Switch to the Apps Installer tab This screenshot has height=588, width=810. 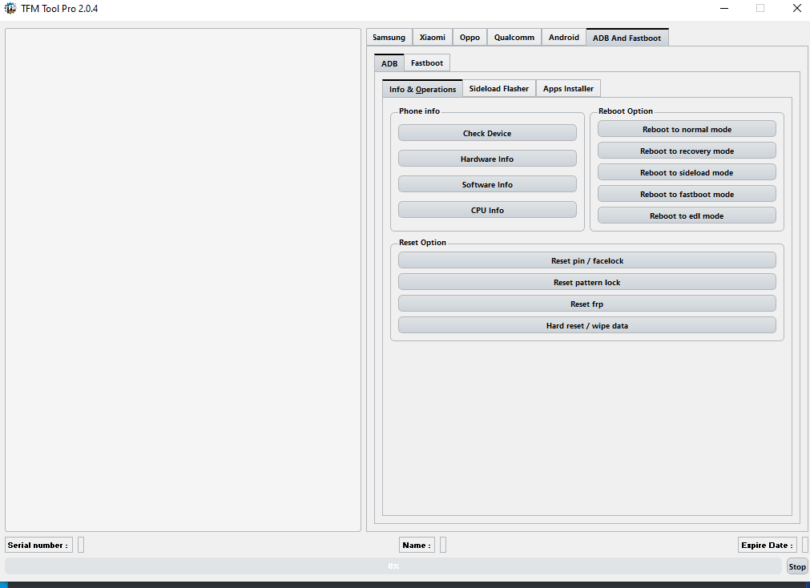coord(568,88)
